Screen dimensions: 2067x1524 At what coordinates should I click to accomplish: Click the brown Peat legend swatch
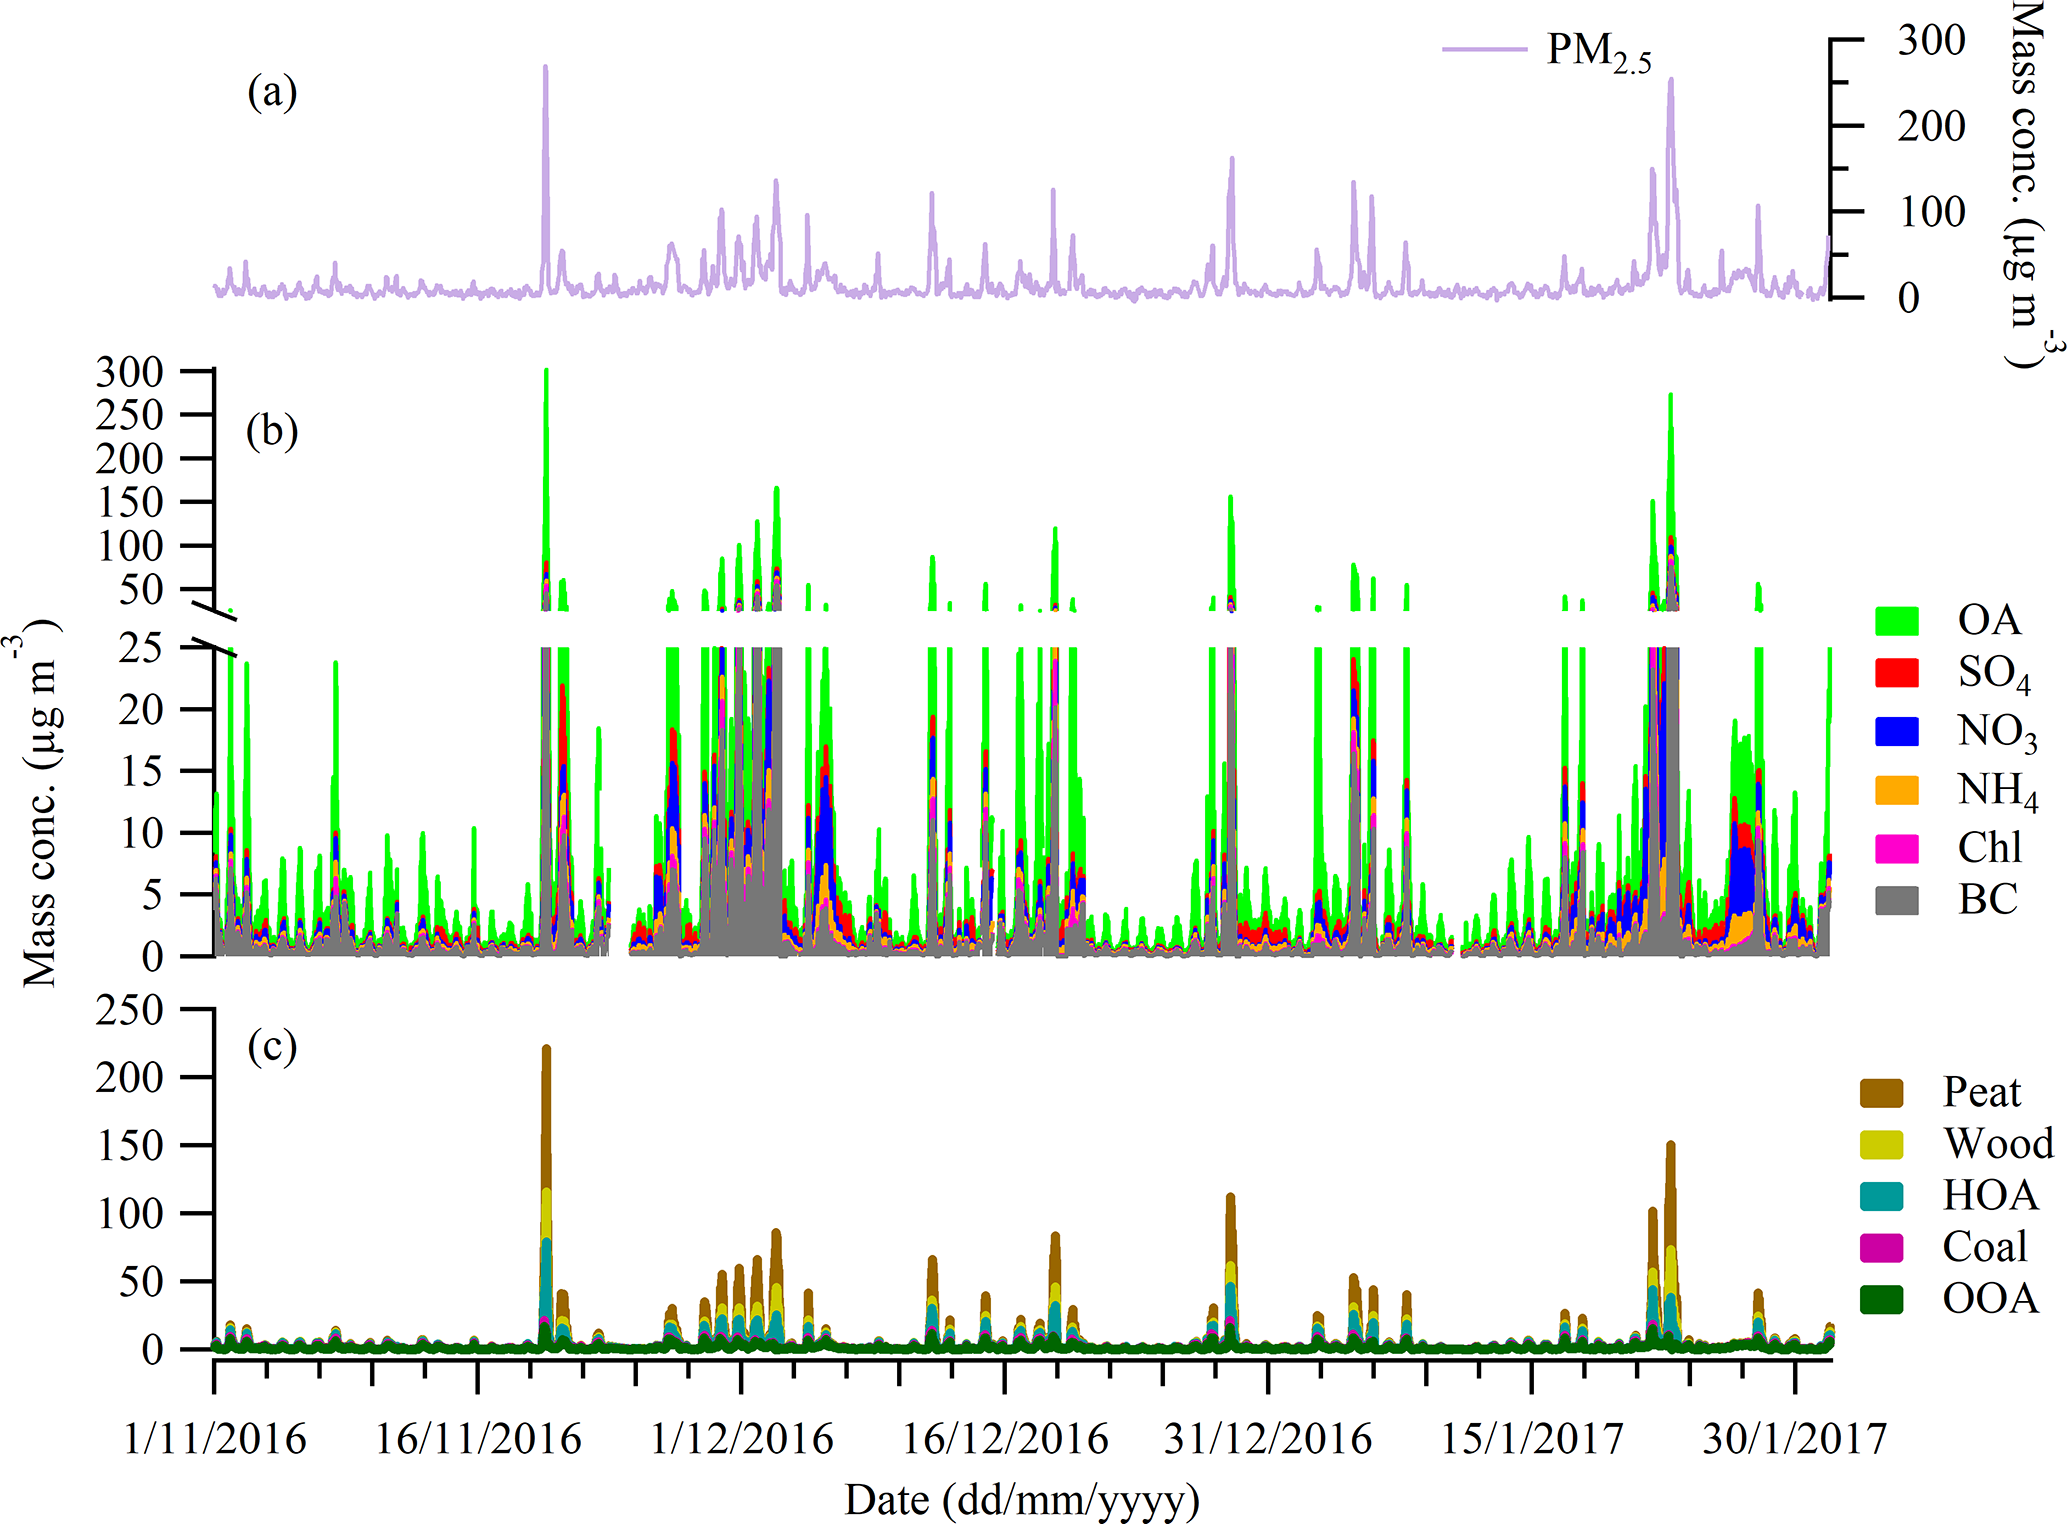point(1881,1093)
